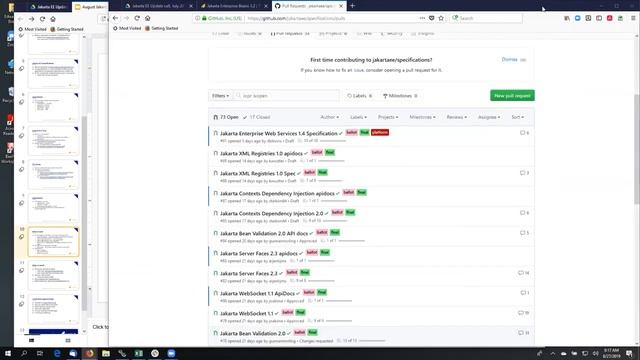Image resolution: width=640 pixels, height=360 pixels.
Task: Open a new browser tab
Action: (x=352, y=6)
